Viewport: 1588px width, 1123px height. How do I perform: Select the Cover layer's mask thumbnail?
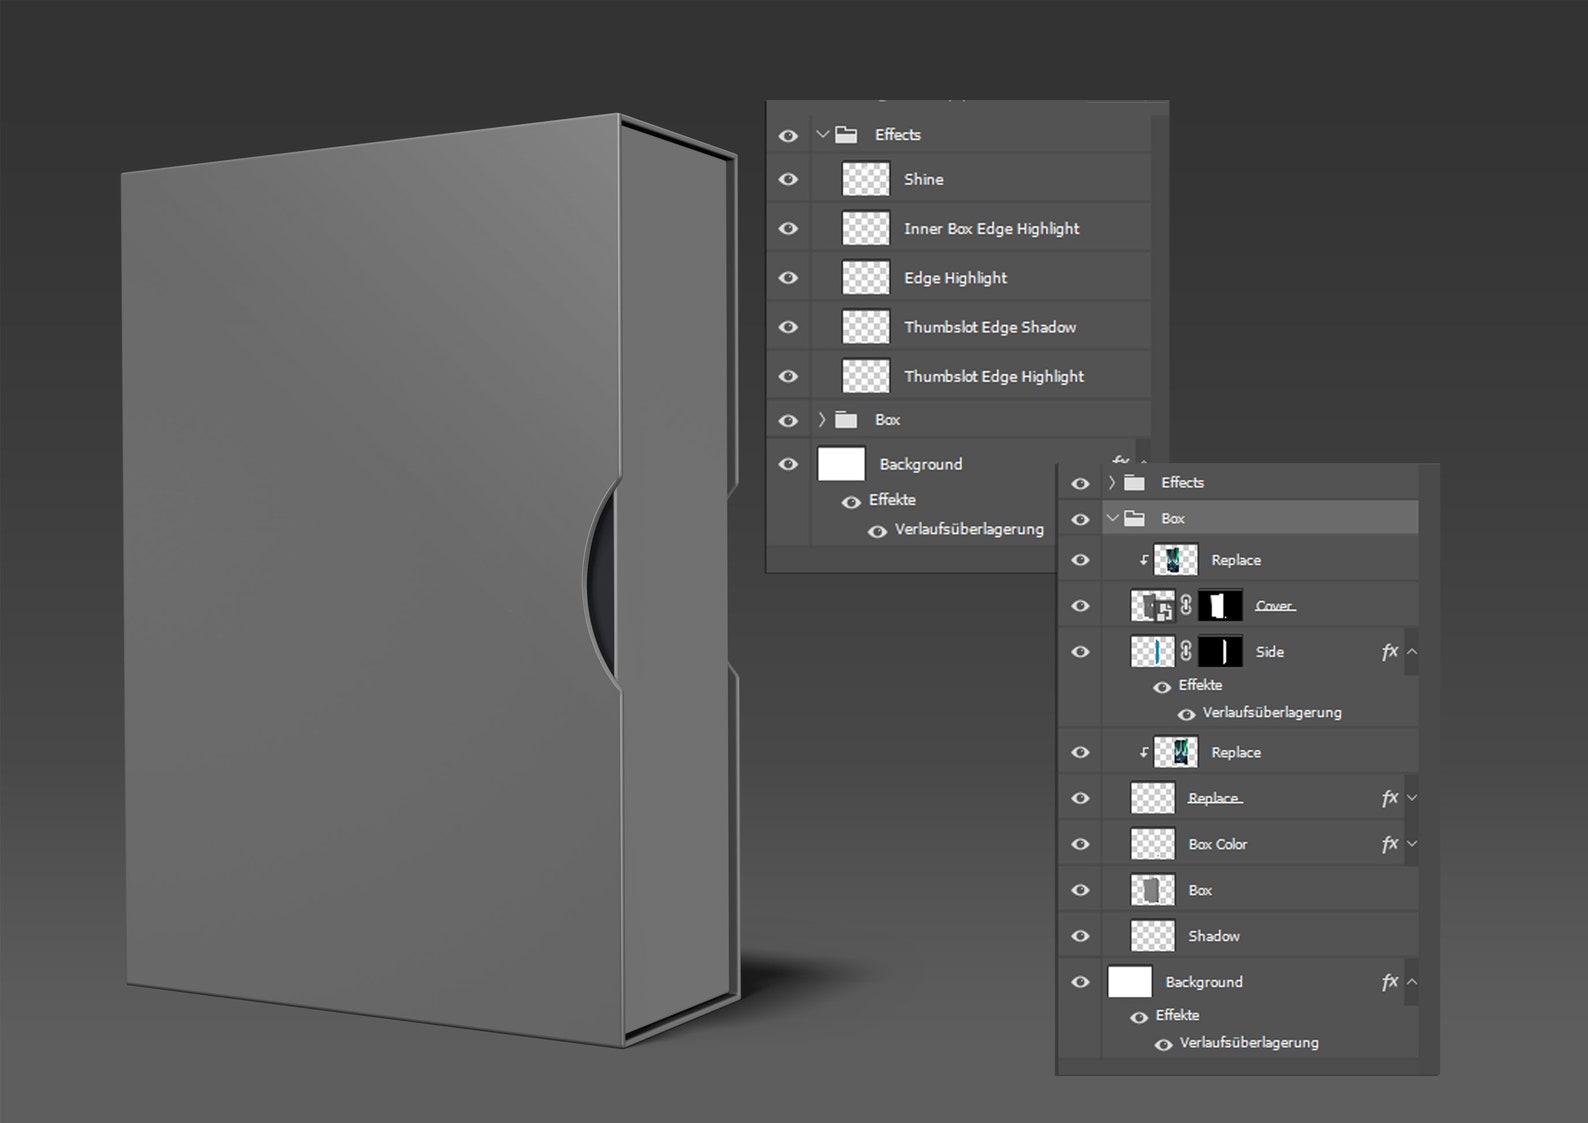pyautogui.click(x=1220, y=606)
